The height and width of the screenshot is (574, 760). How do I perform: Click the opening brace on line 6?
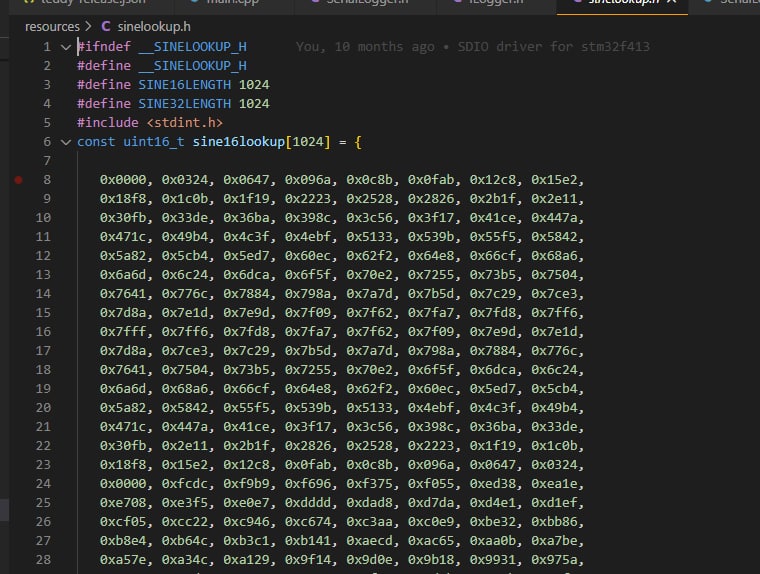pos(357,142)
